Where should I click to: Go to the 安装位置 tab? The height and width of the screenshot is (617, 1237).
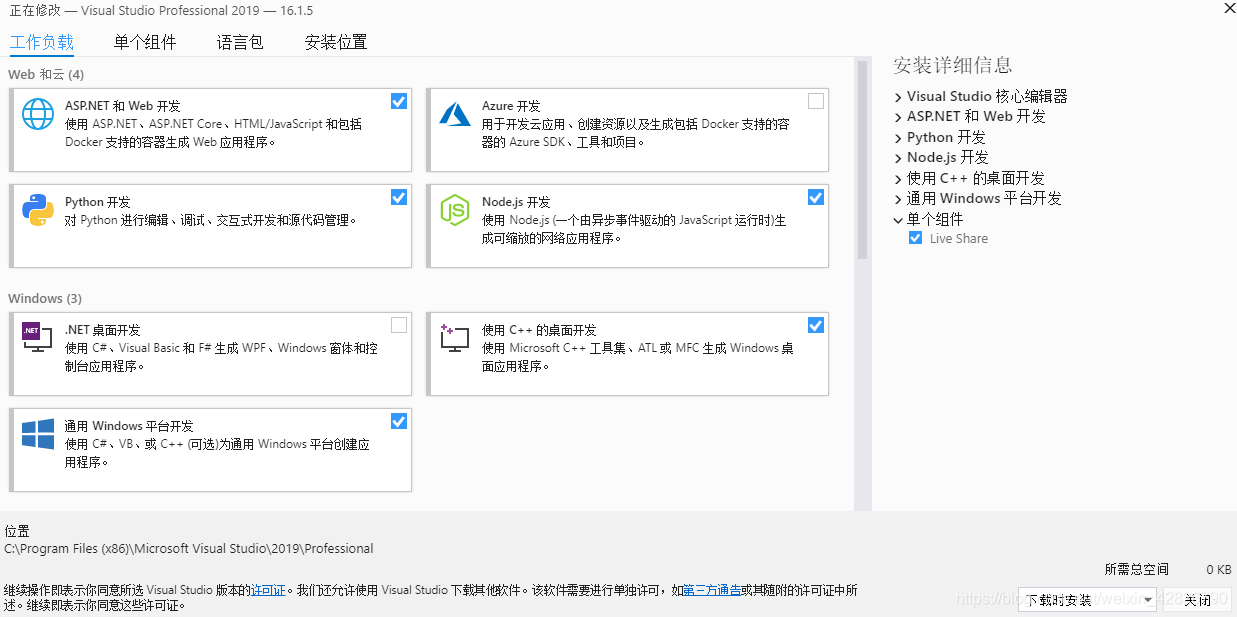[336, 42]
